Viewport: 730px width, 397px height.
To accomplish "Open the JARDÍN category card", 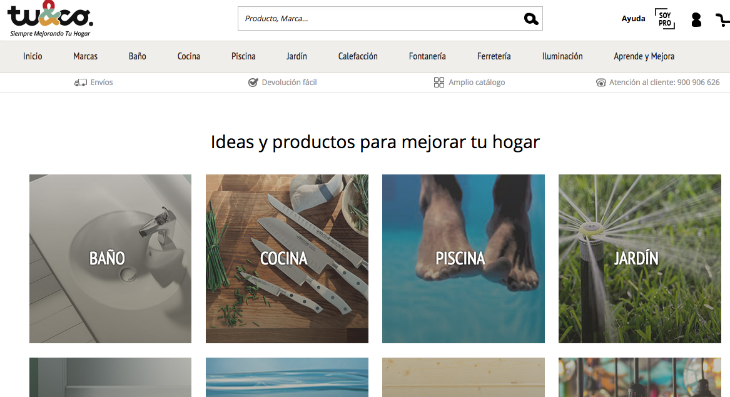I will pos(640,259).
